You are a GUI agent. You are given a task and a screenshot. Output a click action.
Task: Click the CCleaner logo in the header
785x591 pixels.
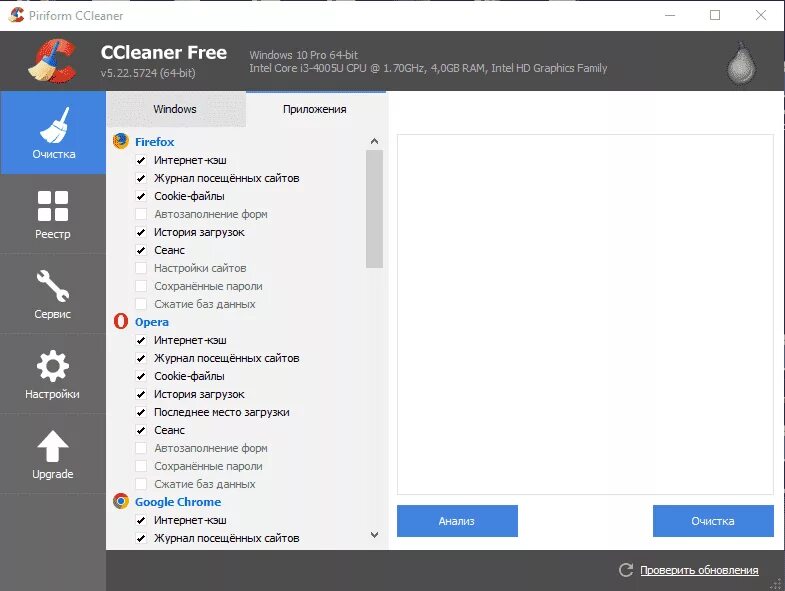tap(53, 61)
